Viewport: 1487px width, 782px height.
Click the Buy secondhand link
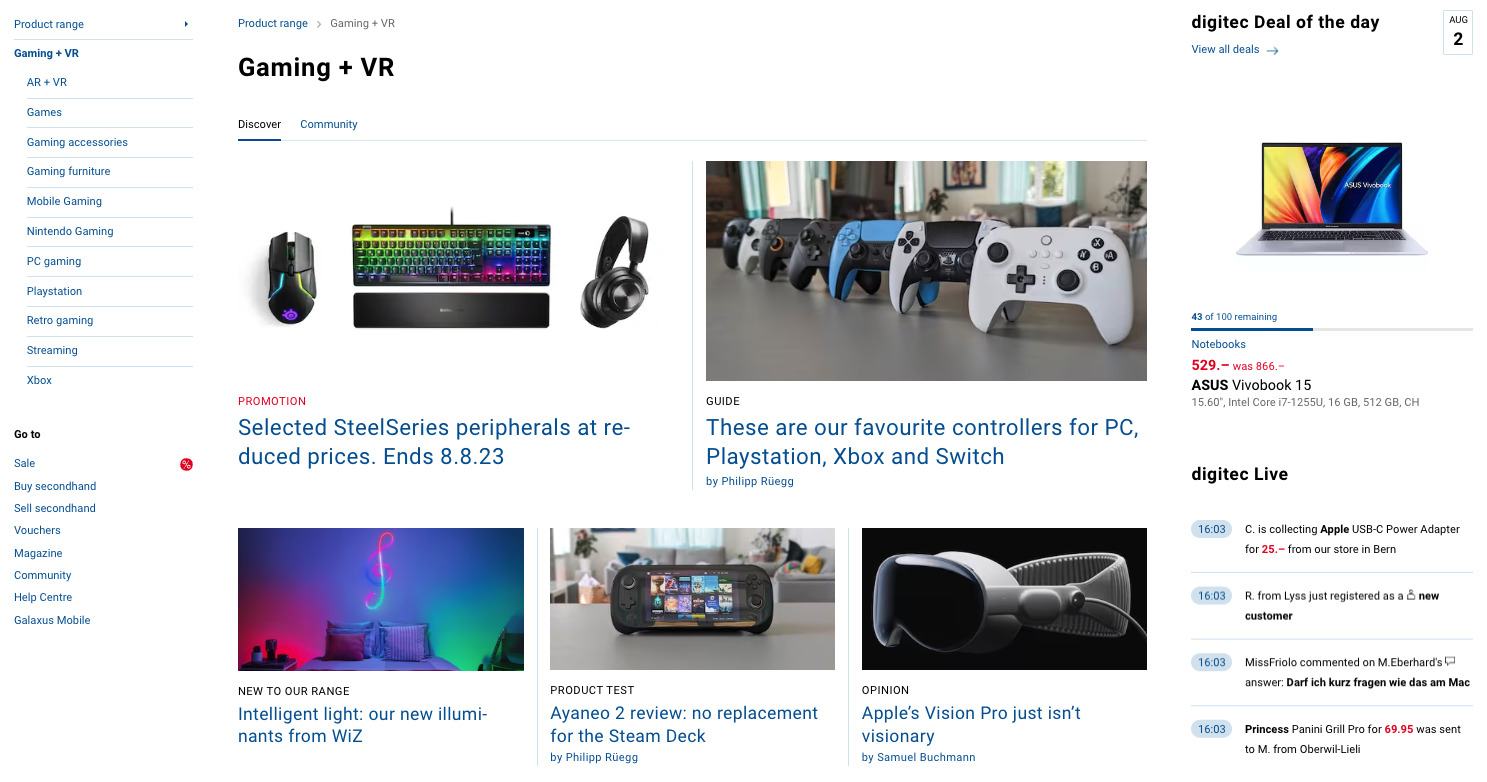coord(55,486)
